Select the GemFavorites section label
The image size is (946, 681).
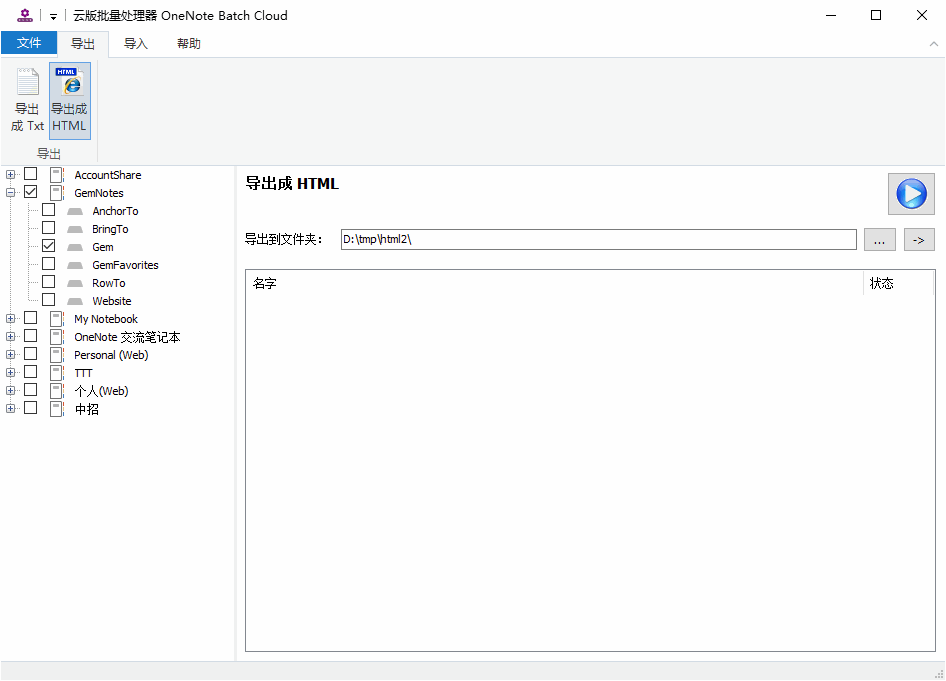point(125,265)
